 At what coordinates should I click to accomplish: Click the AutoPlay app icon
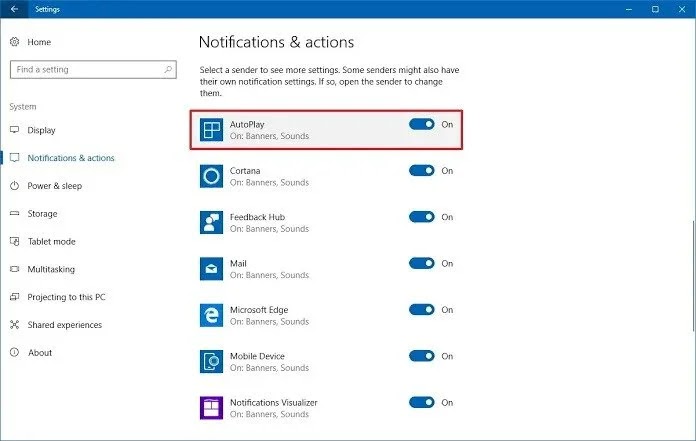pyautogui.click(x=211, y=130)
